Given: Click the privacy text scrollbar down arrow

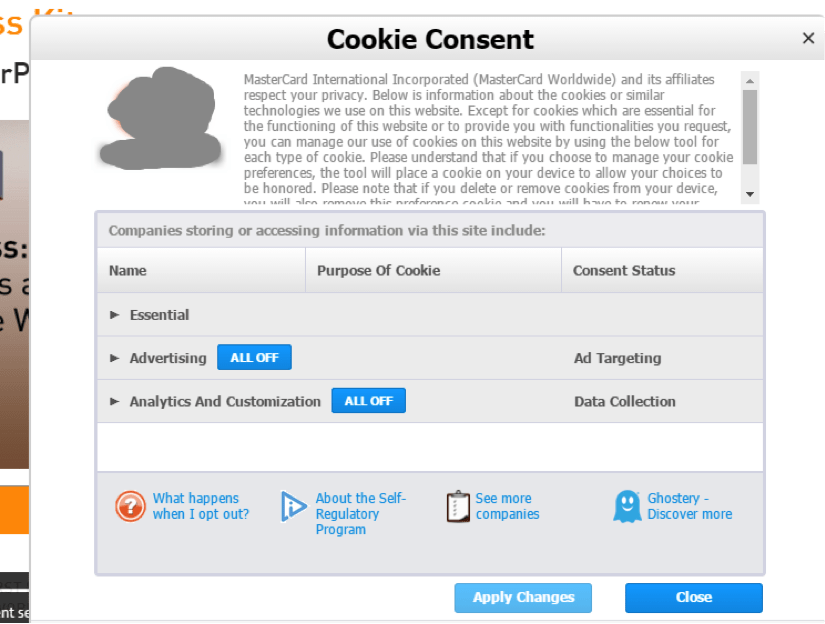Looking at the screenshot, I should (750, 194).
